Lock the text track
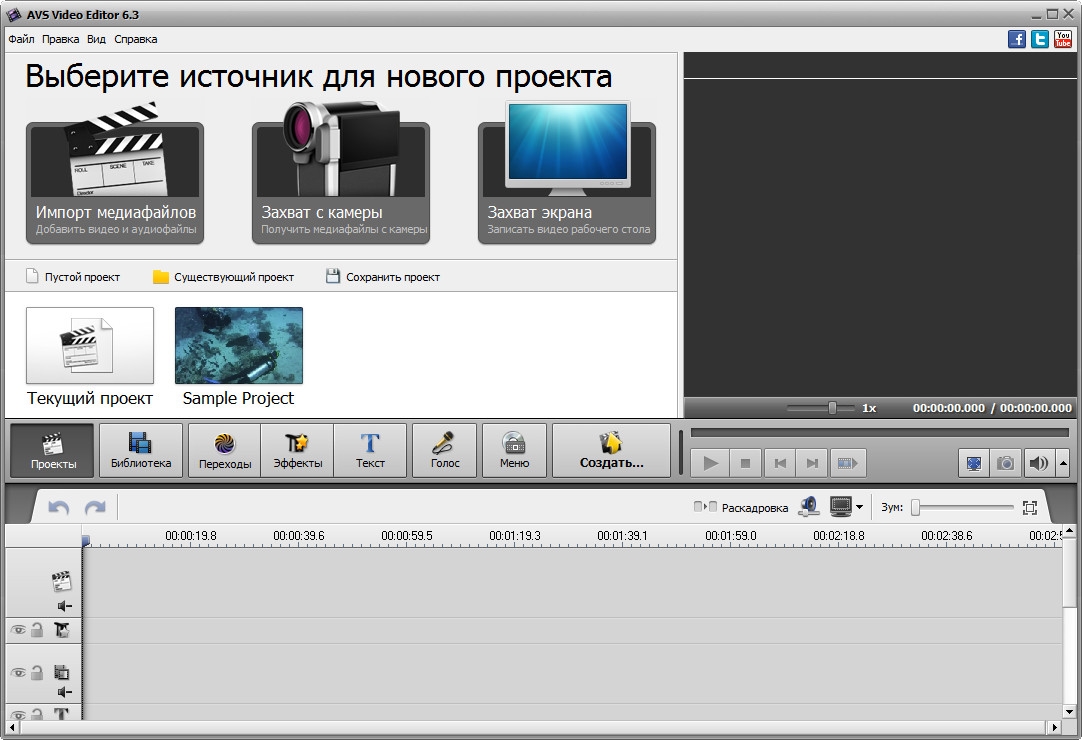Screen dimensions: 1082x740 tap(37, 714)
